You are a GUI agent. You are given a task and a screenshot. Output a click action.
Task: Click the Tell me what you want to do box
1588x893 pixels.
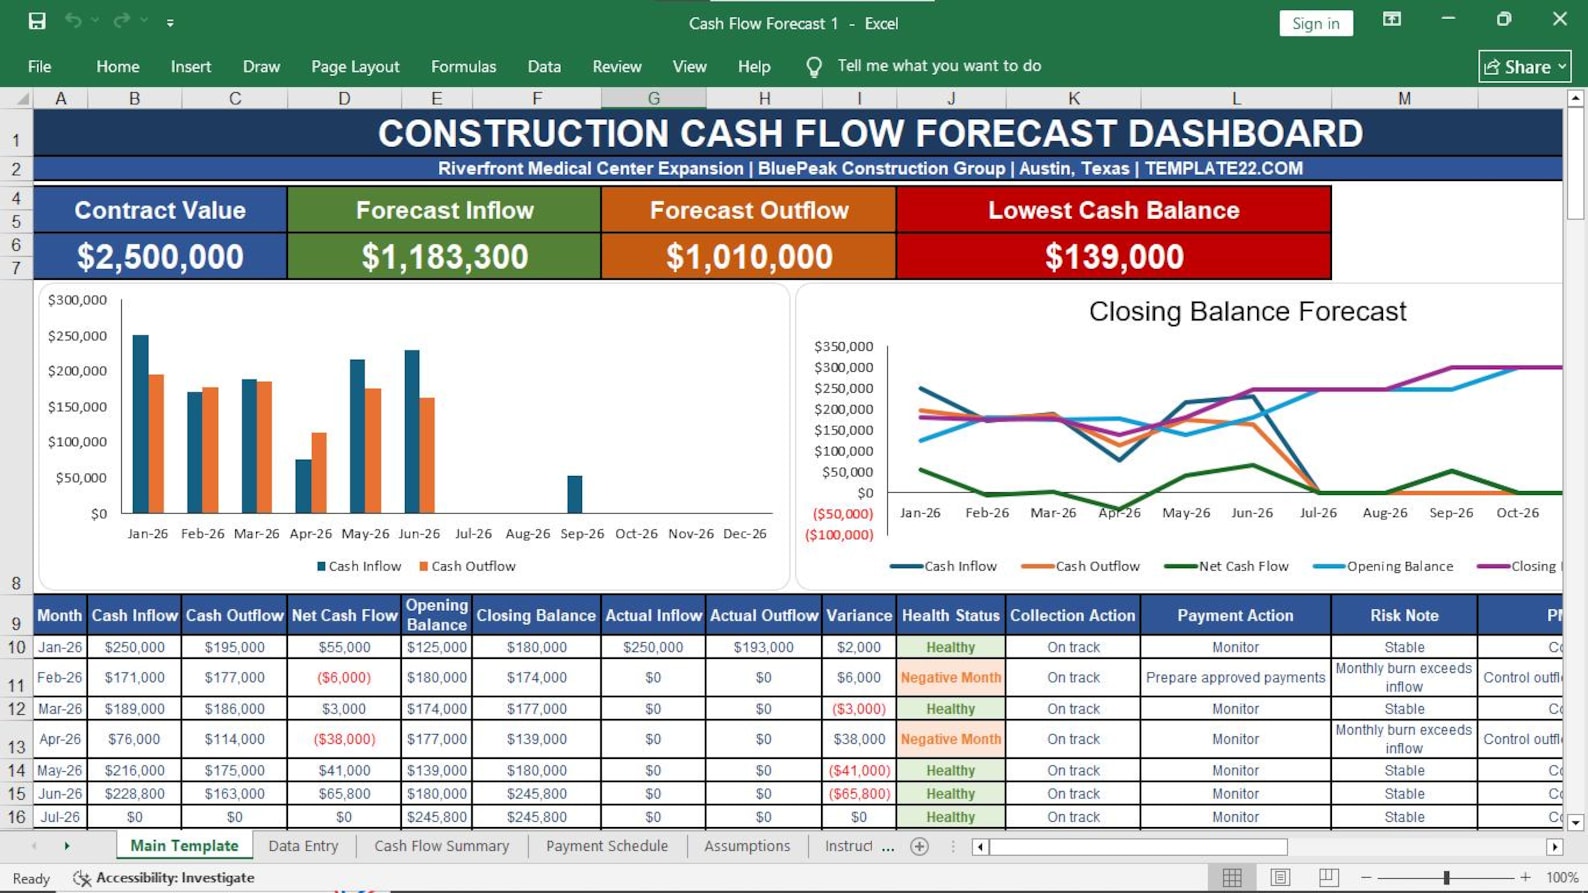click(x=939, y=66)
